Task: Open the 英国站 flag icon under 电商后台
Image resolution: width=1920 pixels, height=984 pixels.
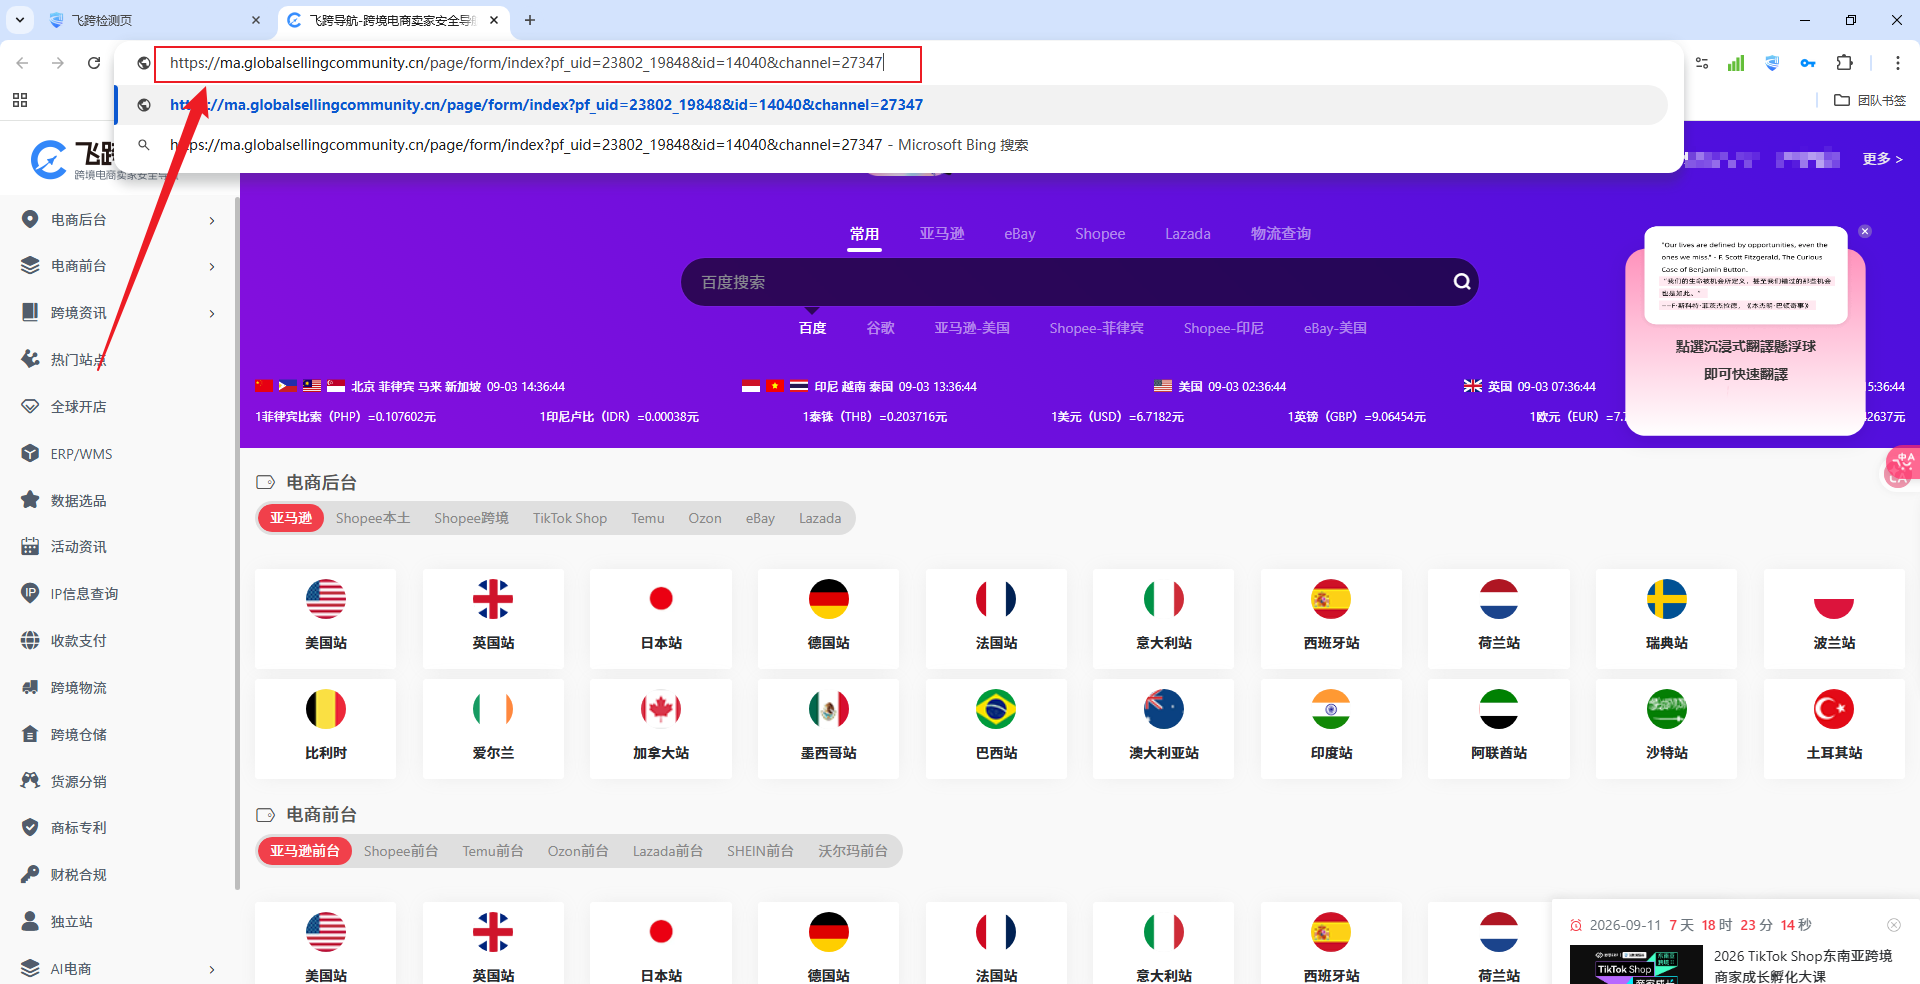Action: [493, 599]
